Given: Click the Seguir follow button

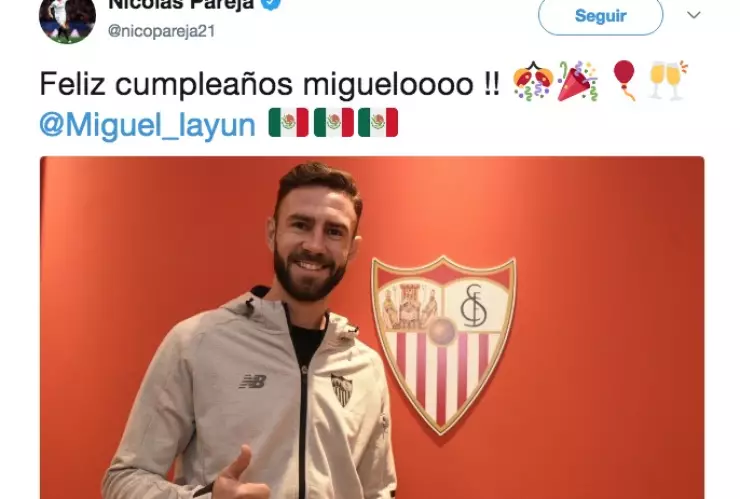Looking at the screenshot, I should (600, 16).
